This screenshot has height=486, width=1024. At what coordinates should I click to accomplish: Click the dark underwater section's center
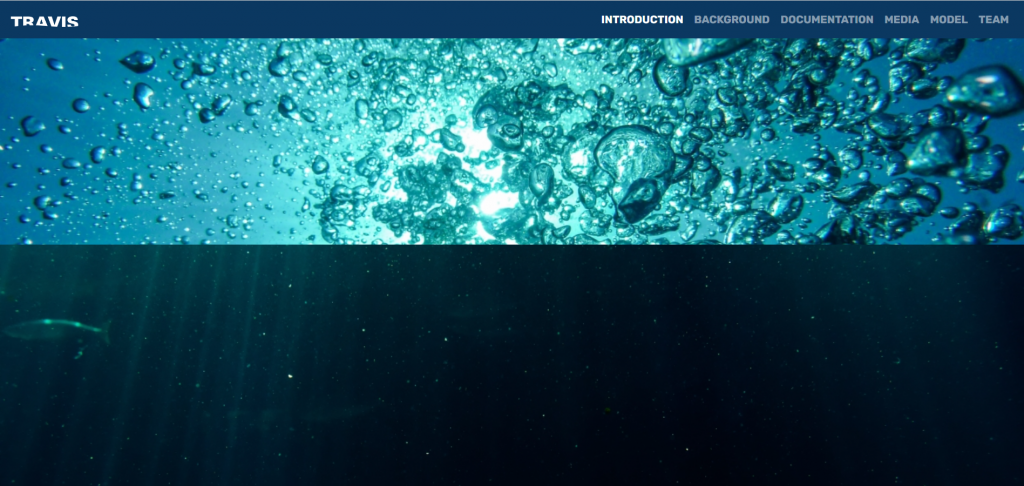[x=512, y=365]
